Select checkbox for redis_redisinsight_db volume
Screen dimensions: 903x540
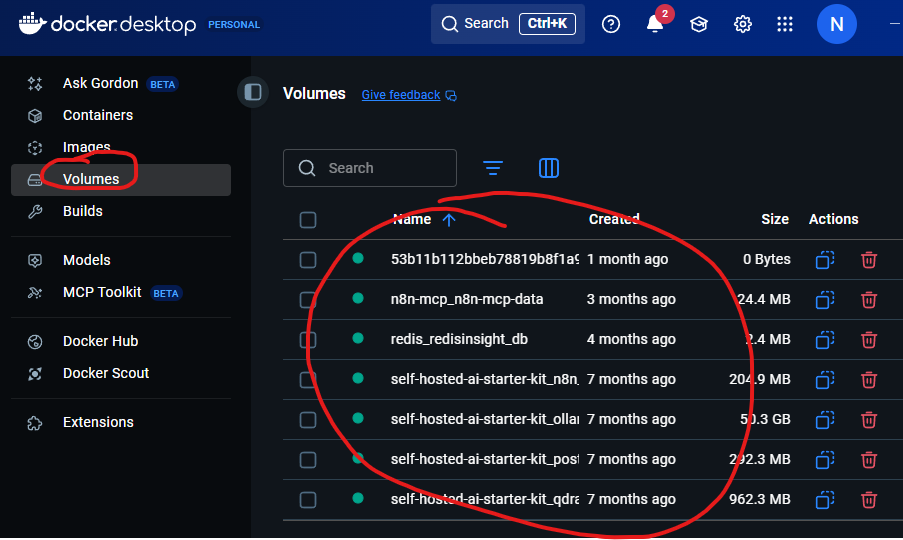(308, 340)
